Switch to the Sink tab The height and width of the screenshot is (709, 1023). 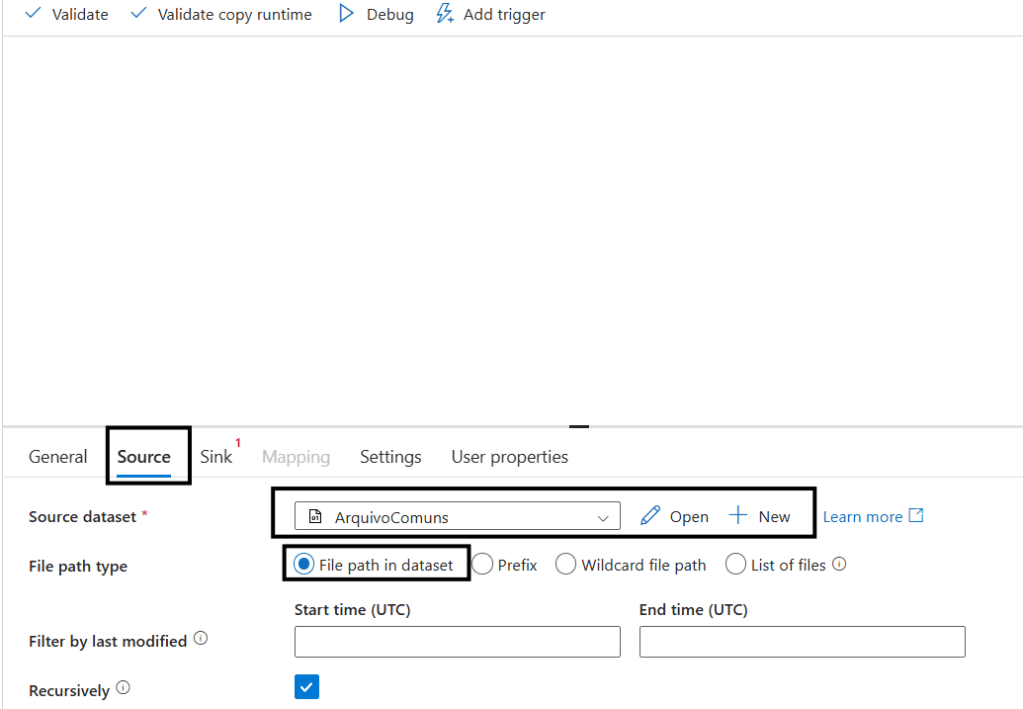tap(216, 457)
